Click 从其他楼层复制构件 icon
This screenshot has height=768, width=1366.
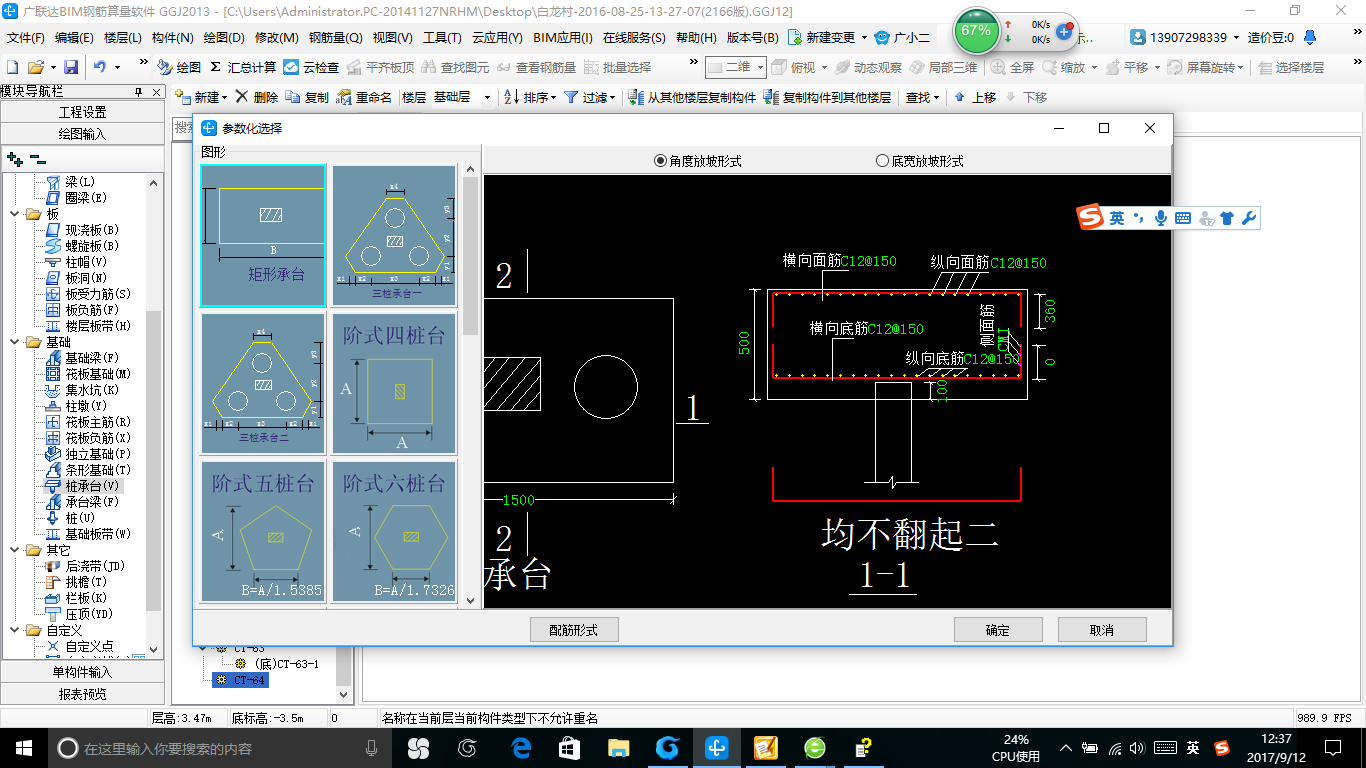[x=636, y=97]
